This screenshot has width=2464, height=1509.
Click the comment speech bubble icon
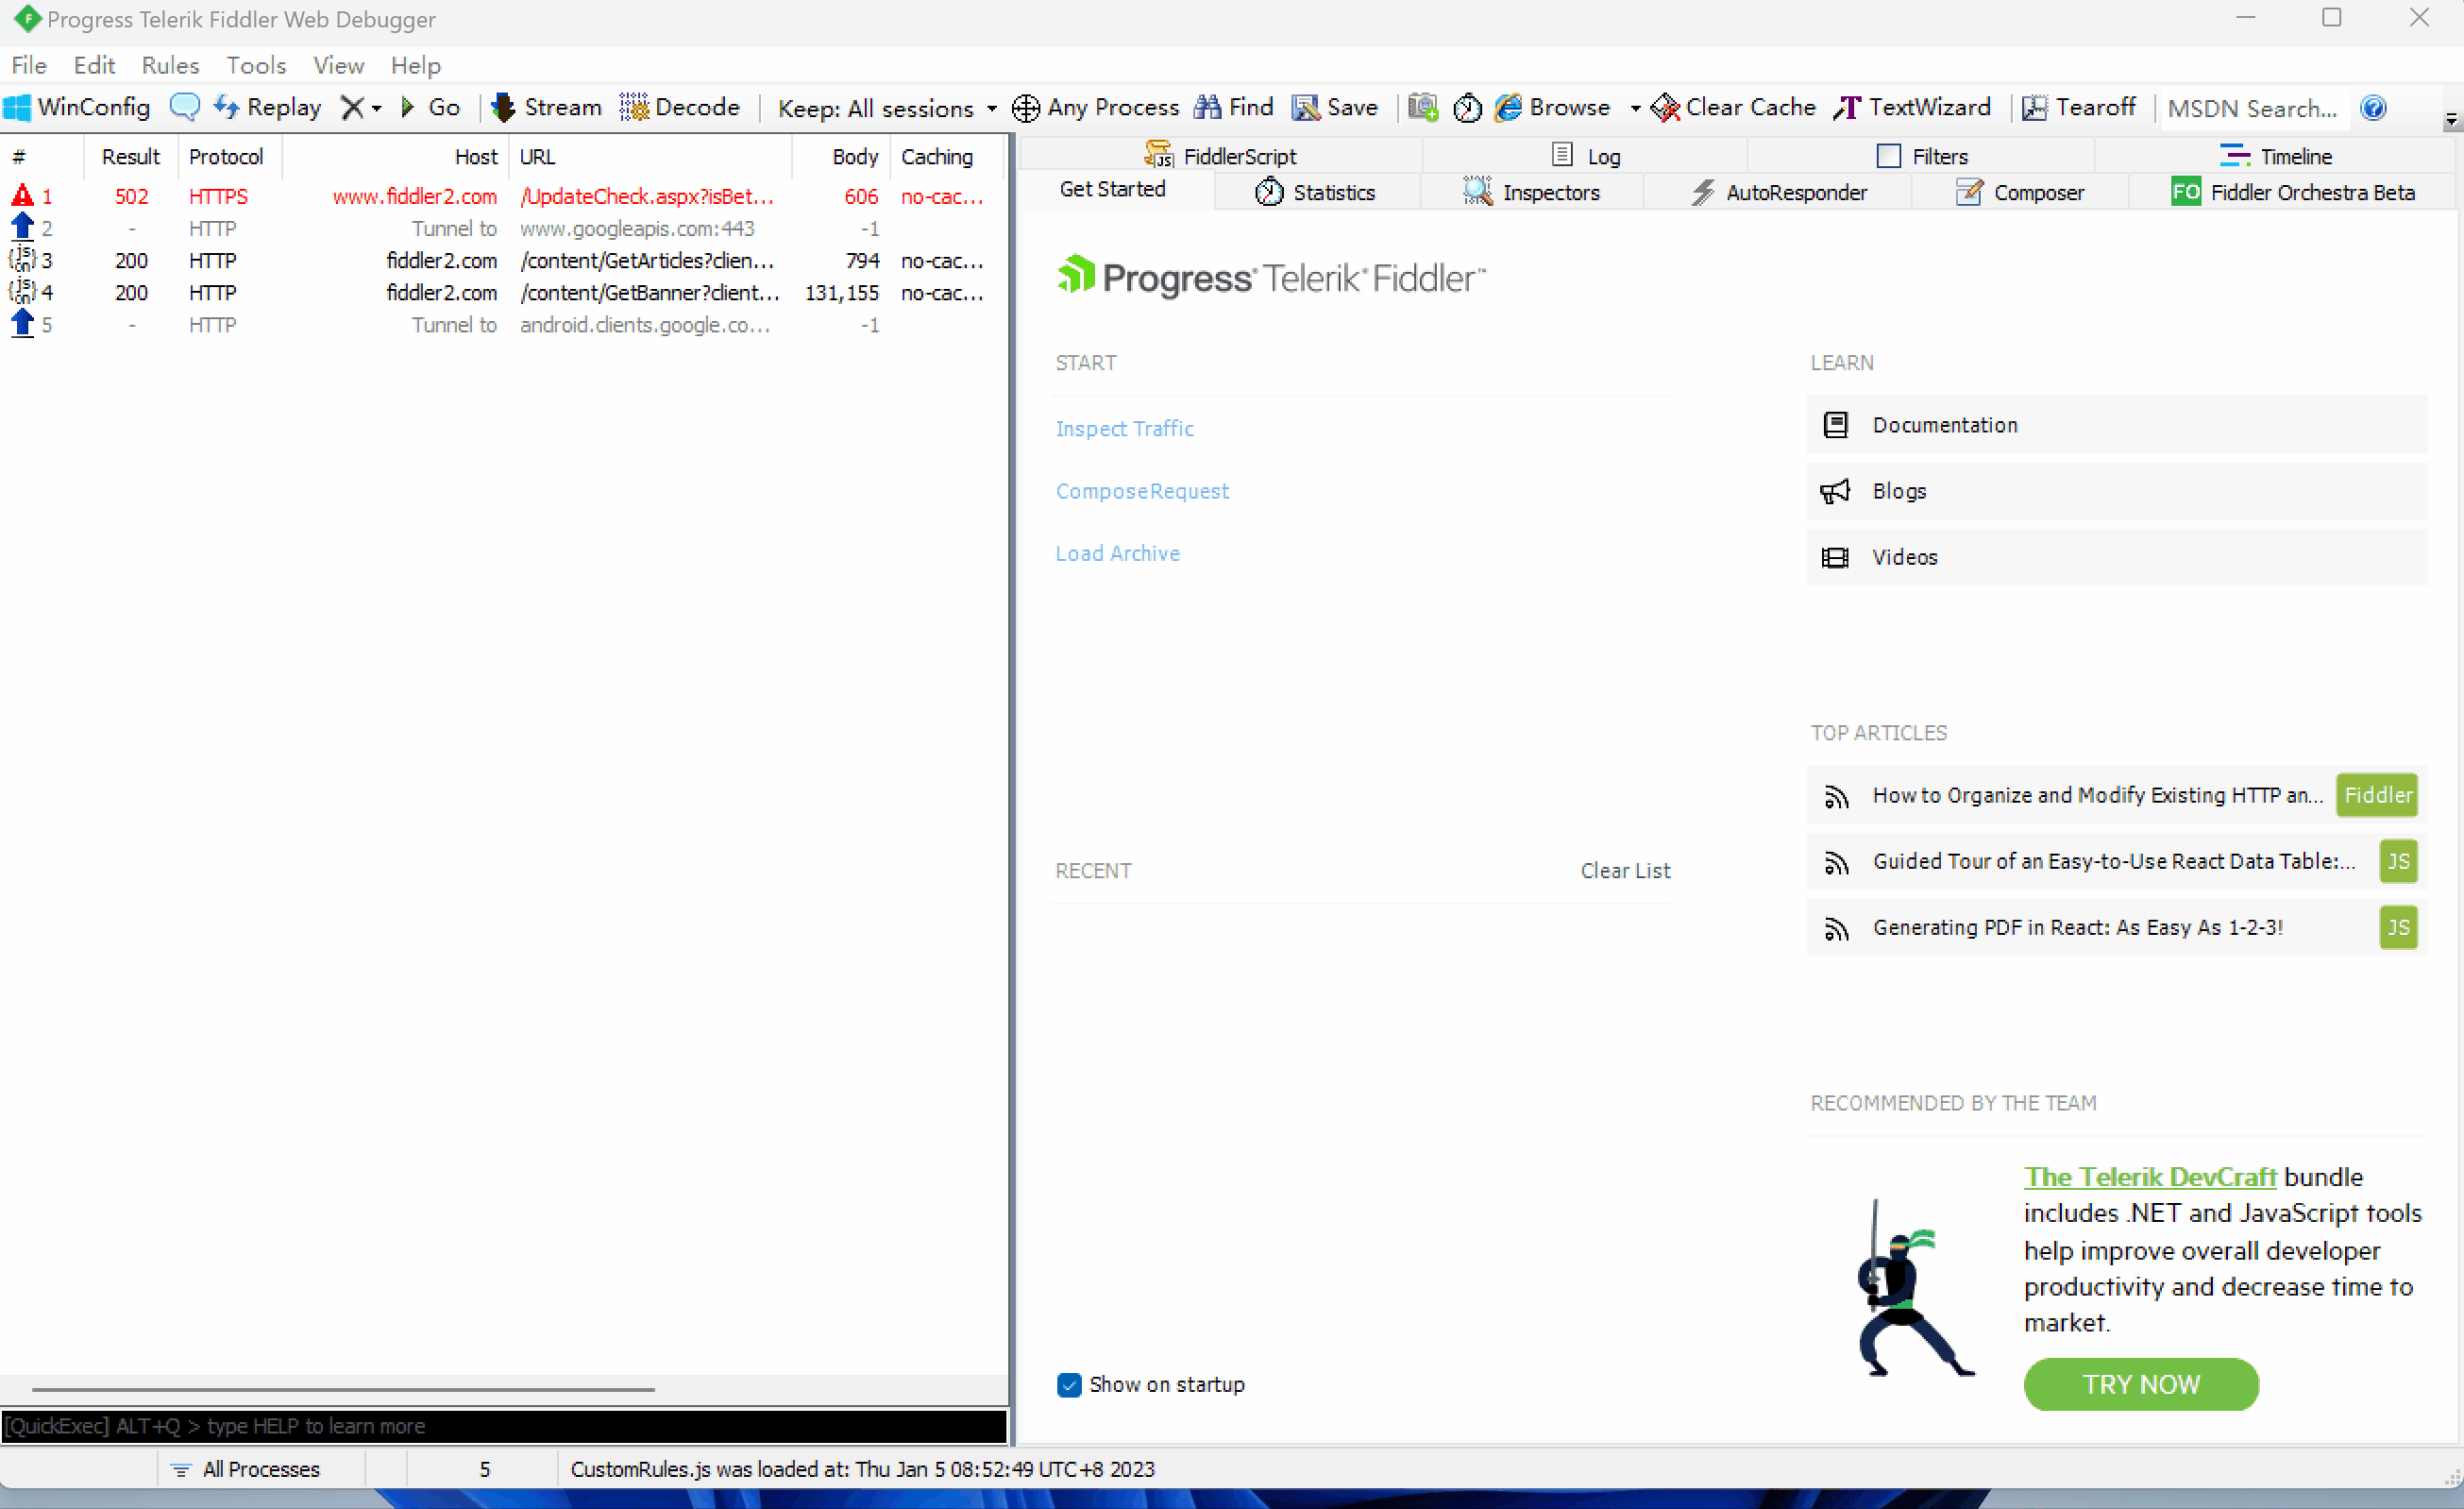(184, 107)
